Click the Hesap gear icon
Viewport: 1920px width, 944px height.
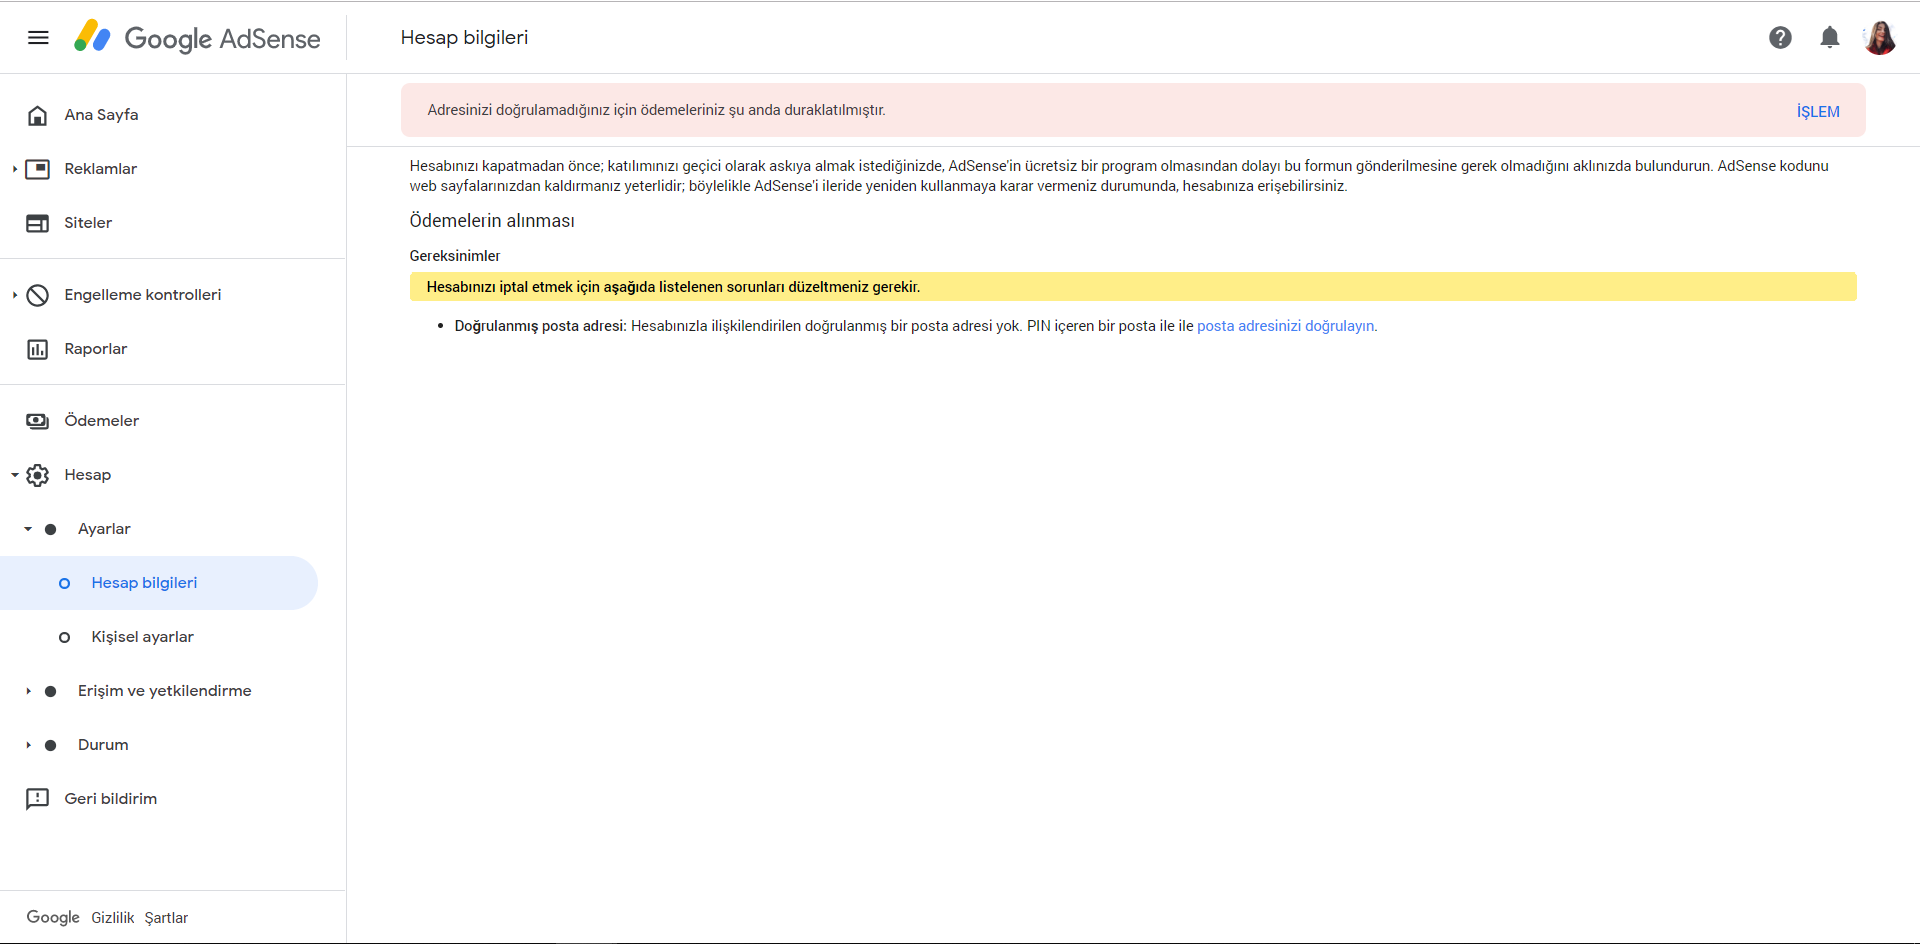(37, 475)
